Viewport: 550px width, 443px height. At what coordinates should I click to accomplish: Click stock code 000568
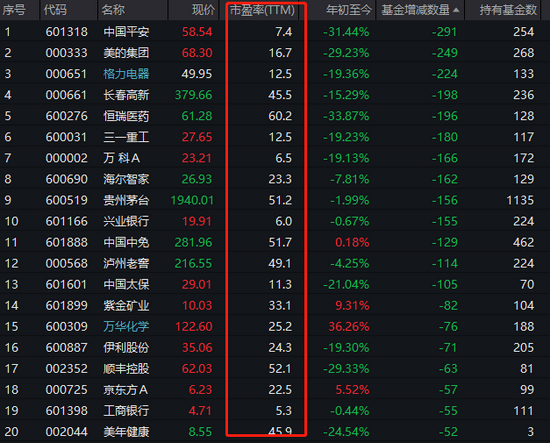[x=66, y=263]
